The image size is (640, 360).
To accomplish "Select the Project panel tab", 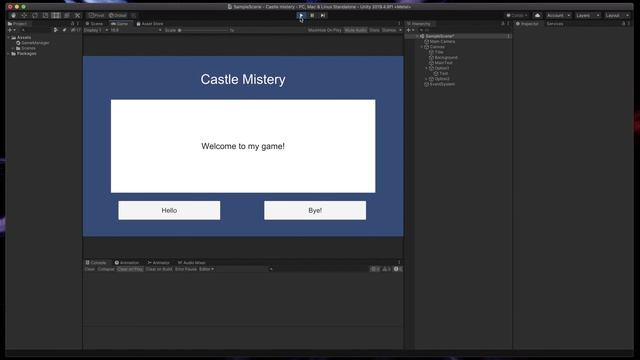I will pos(18,24).
